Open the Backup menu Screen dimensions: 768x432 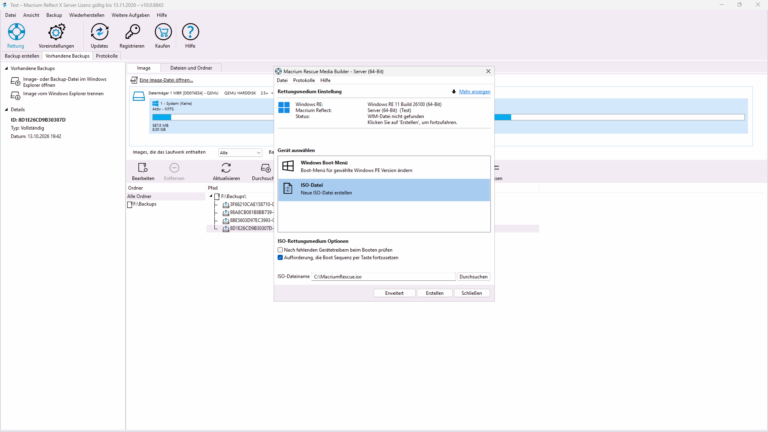(54, 15)
